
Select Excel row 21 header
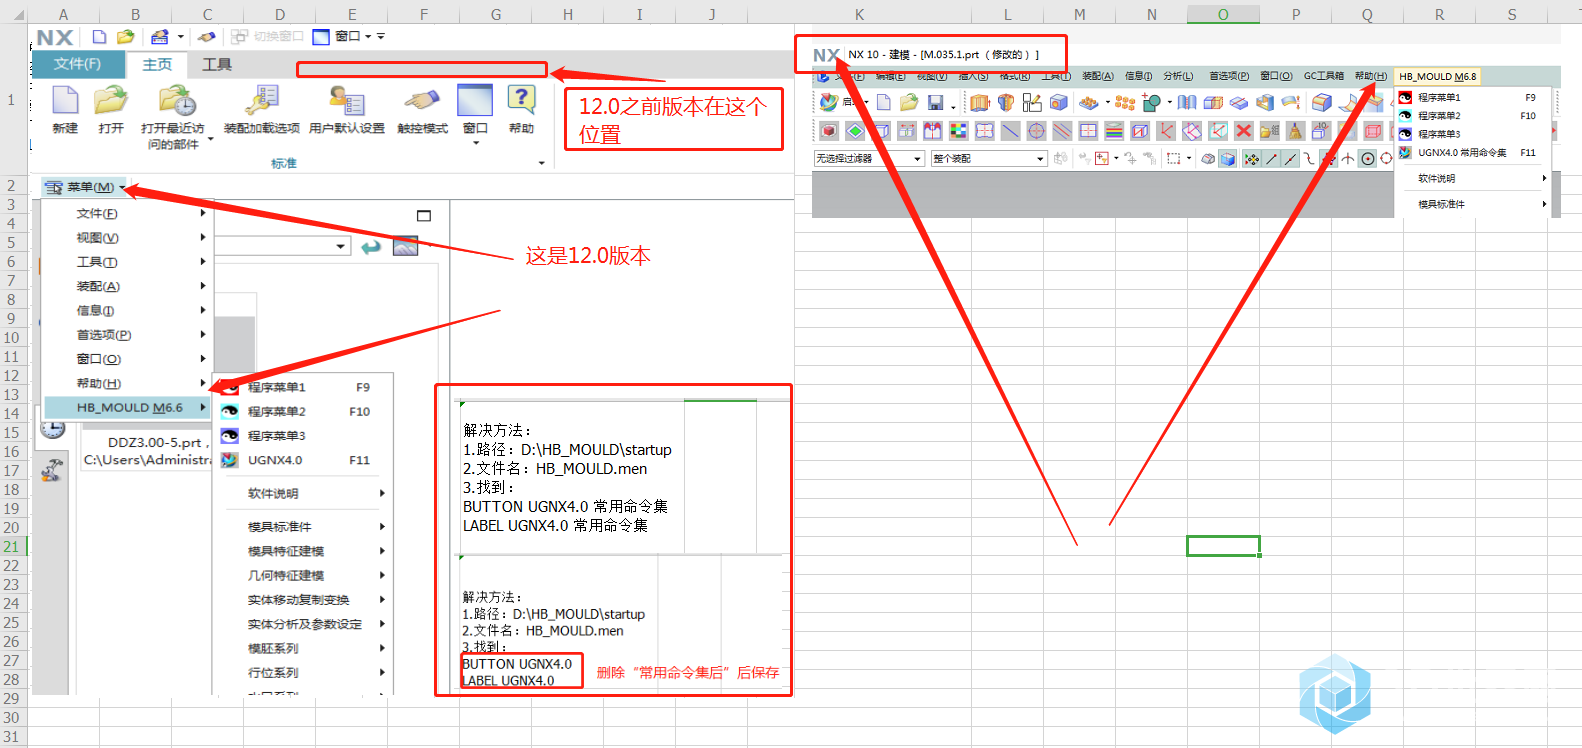coord(12,546)
